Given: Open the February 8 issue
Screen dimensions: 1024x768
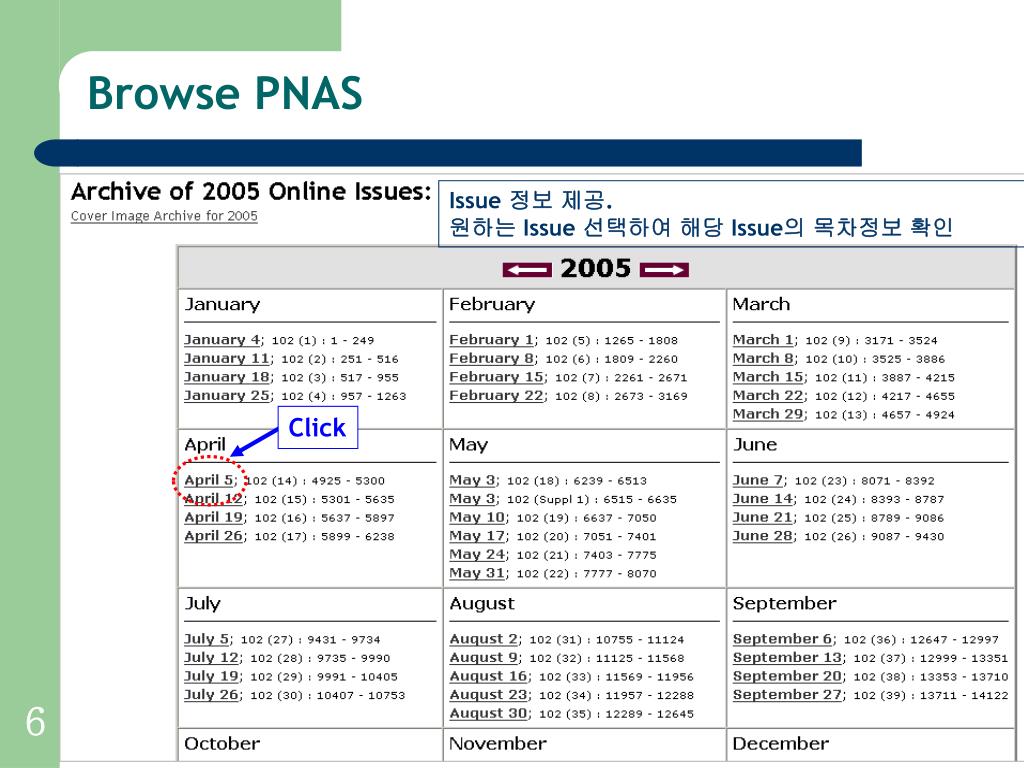Looking at the screenshot, I should pyautogui.click(x=492, y=359).
